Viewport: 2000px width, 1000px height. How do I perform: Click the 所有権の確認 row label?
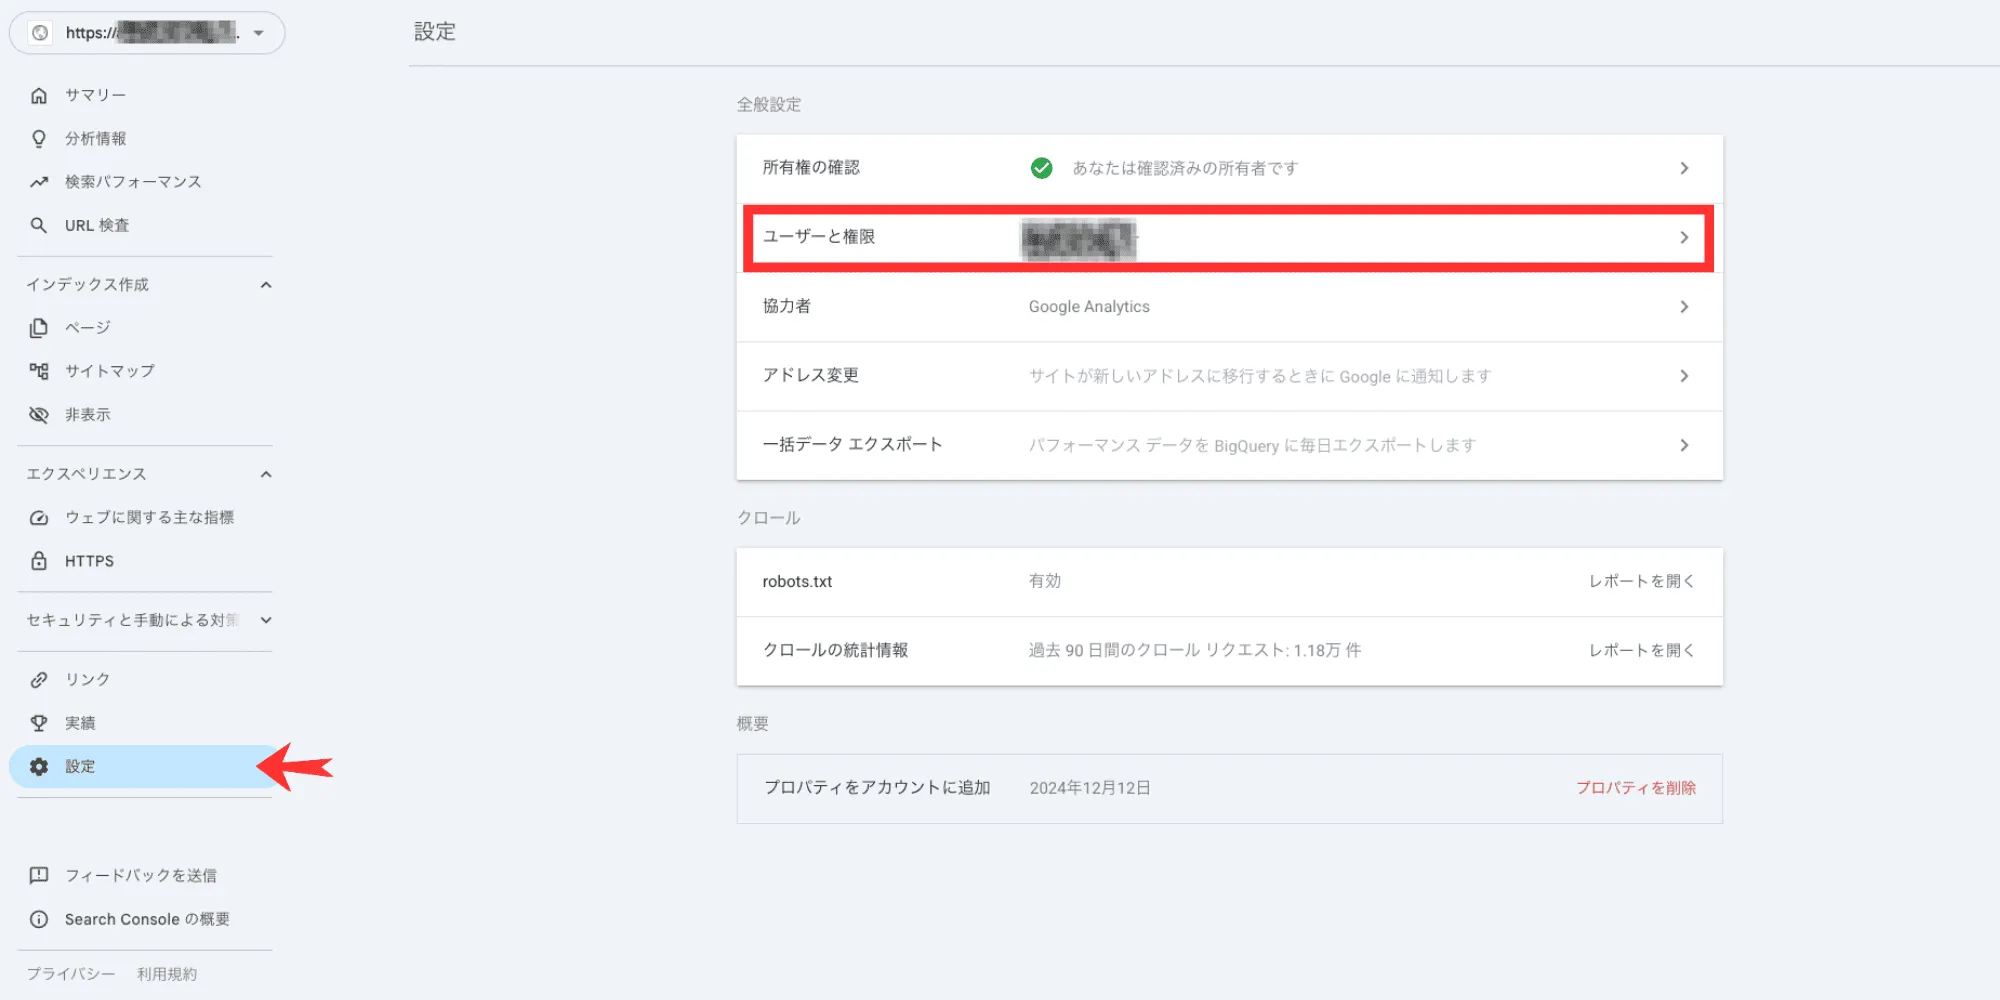point(811,168)
